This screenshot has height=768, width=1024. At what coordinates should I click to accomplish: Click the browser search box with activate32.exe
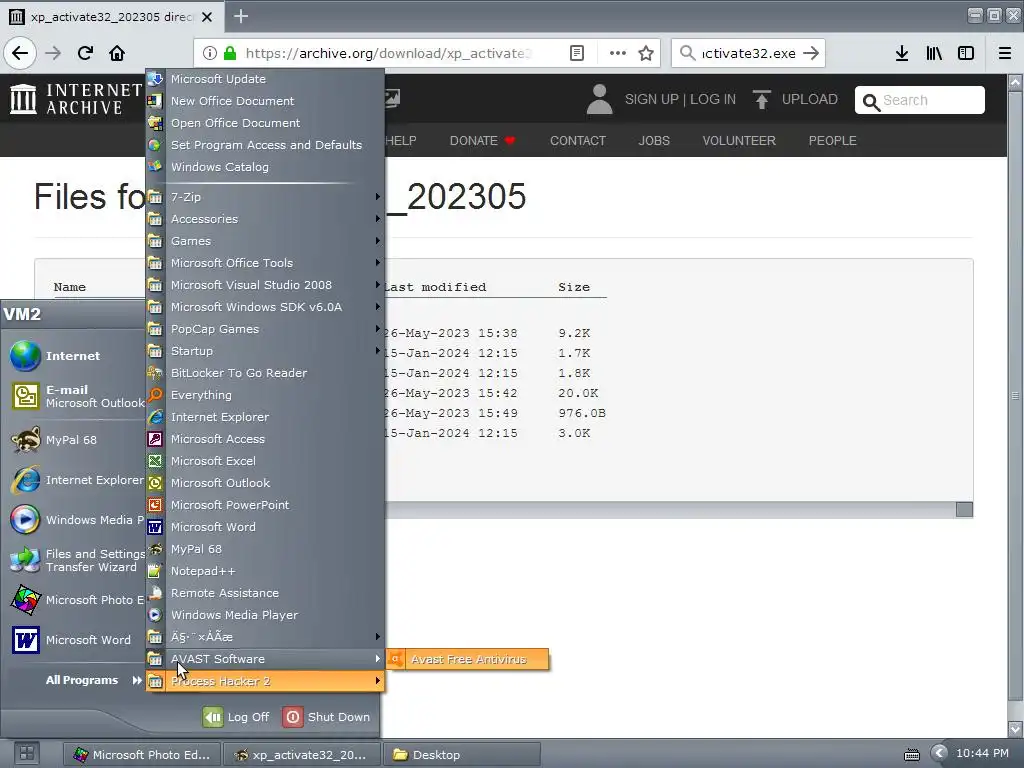[748, 53]
